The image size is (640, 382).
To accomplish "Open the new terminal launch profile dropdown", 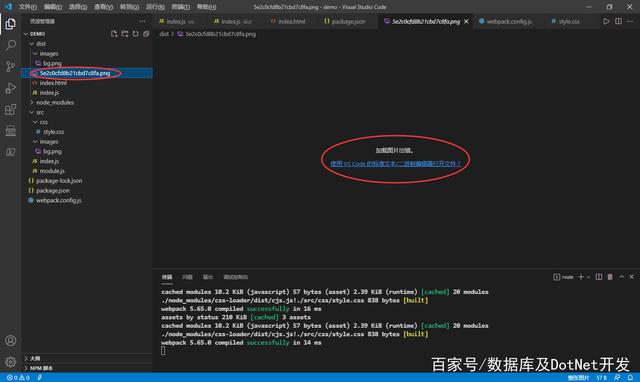I will (x=588, y=277).
